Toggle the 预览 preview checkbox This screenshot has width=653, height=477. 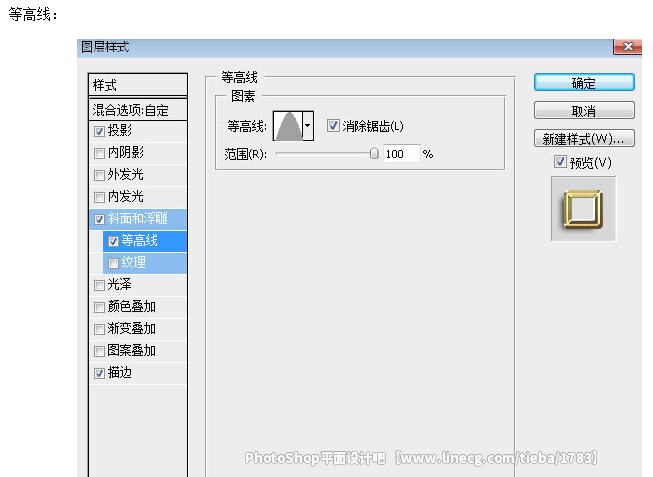point(560,162)
